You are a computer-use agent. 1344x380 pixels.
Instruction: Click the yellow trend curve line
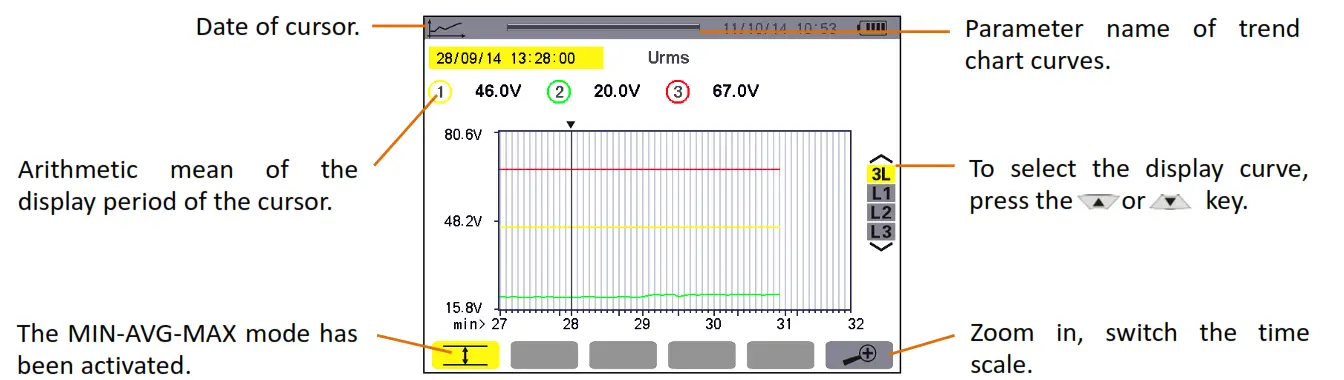coord(639,227)
